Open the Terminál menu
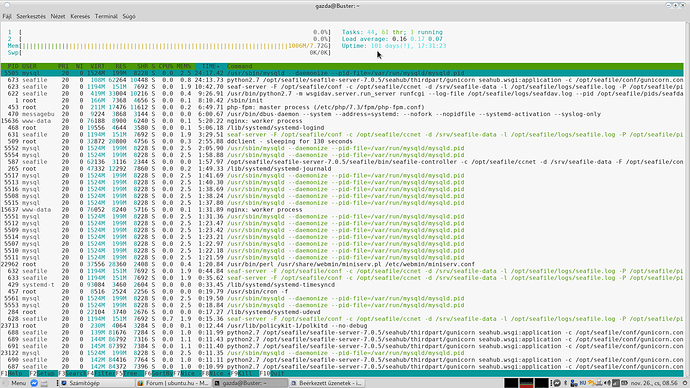The image size is (690, 388). pyautogui.click(x=106, y=16)
